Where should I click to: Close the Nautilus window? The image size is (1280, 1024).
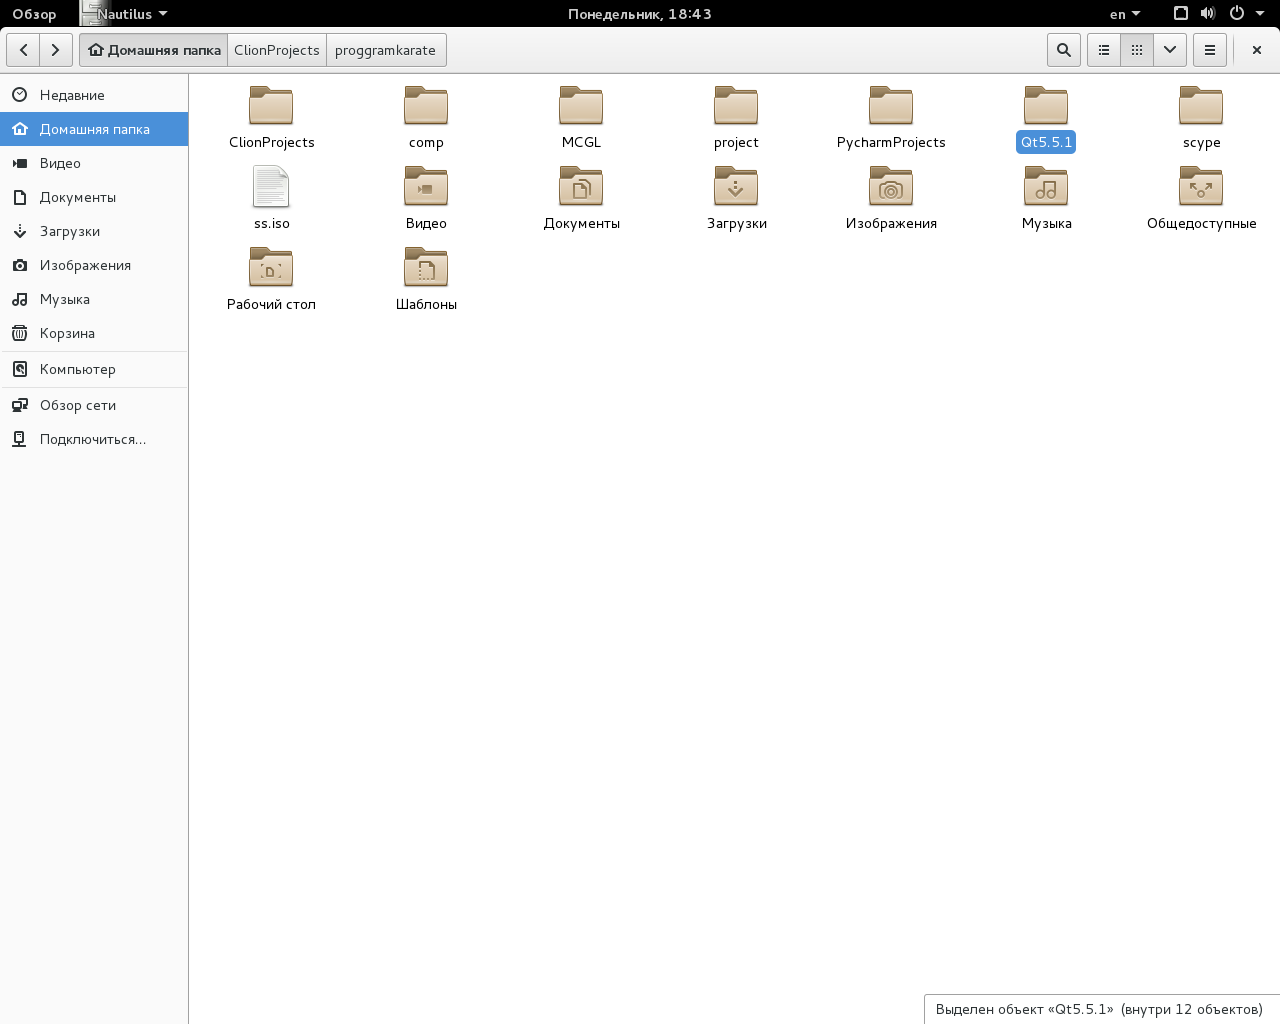tap(1257, 50)
